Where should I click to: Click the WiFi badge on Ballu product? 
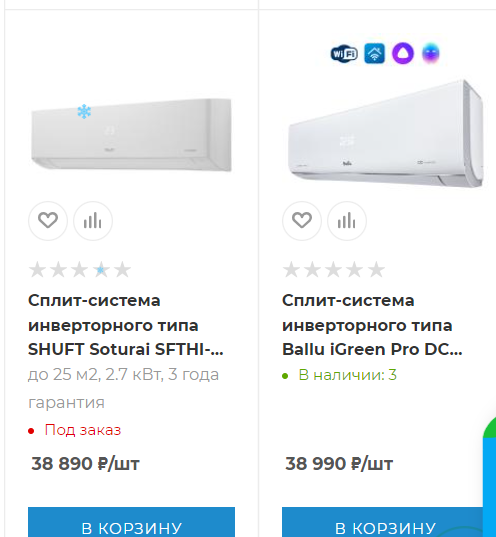pyautogui.click(x=344, y=54)
